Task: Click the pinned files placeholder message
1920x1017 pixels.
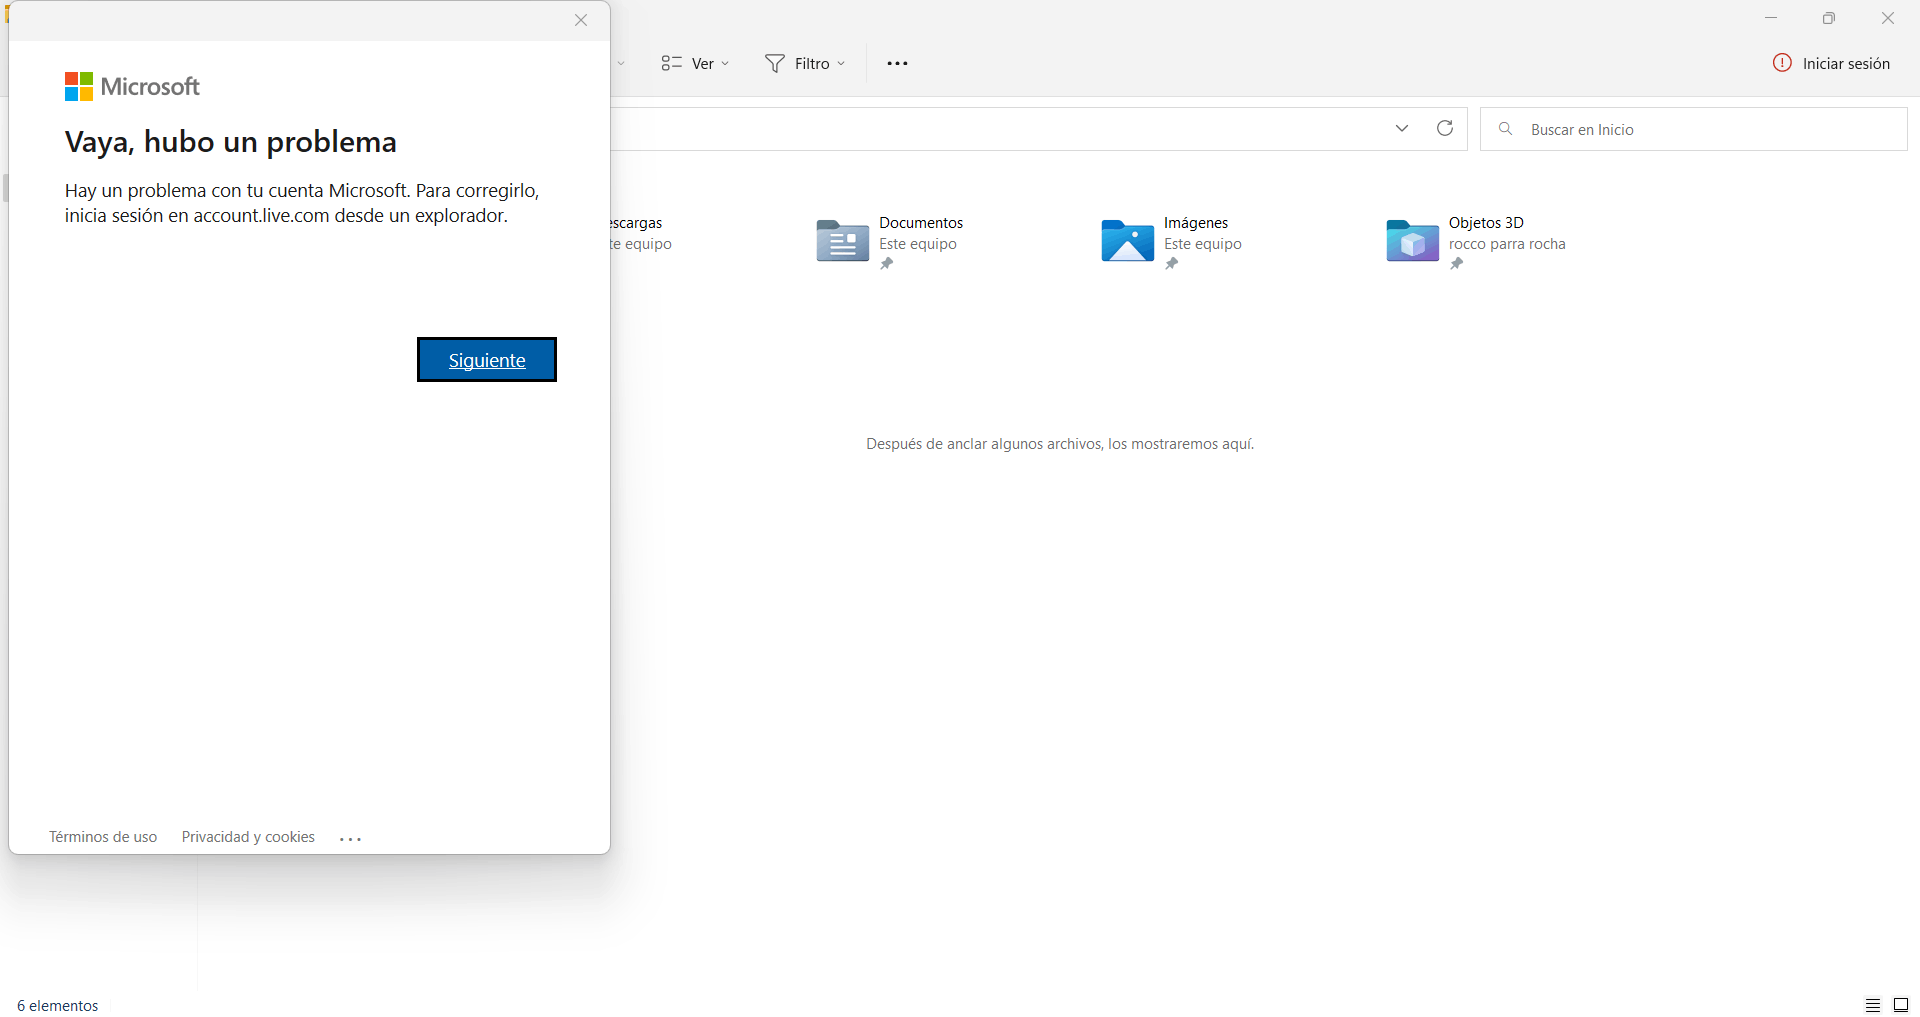Action: 1060,444
